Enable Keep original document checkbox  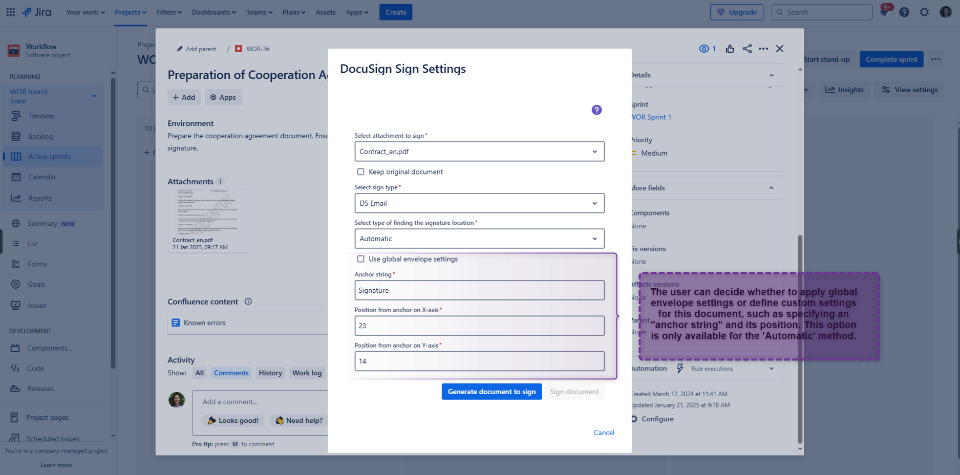pyautogui.click(x=361, y=172)
